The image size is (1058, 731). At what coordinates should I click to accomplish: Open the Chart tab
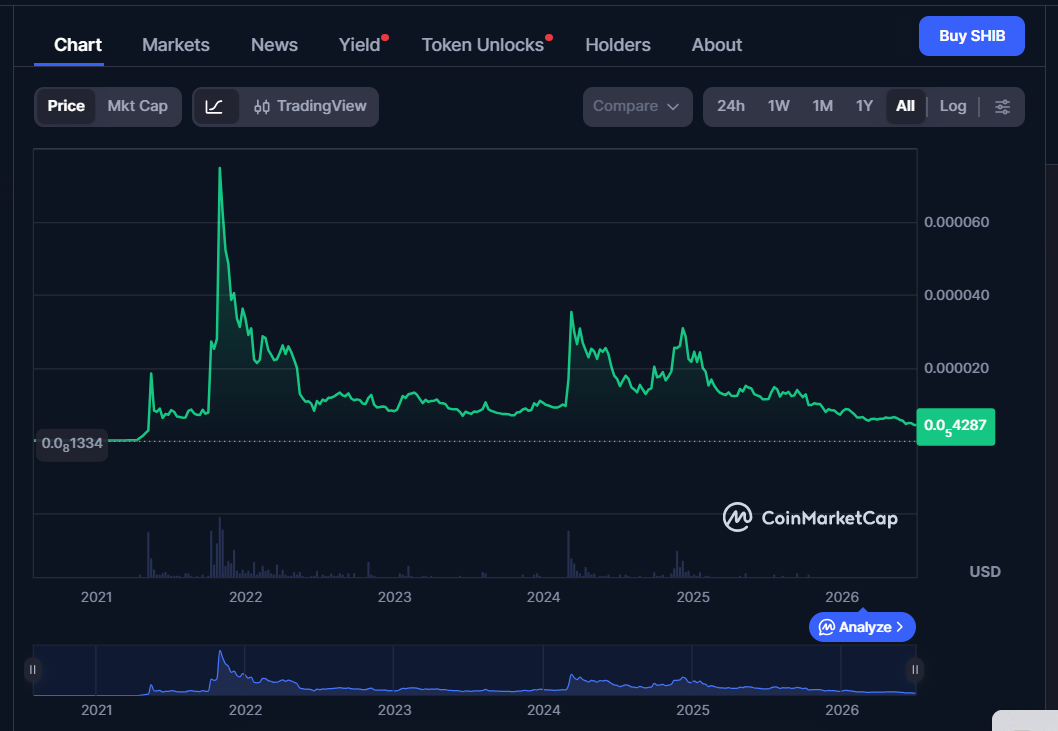coord(78,45)
